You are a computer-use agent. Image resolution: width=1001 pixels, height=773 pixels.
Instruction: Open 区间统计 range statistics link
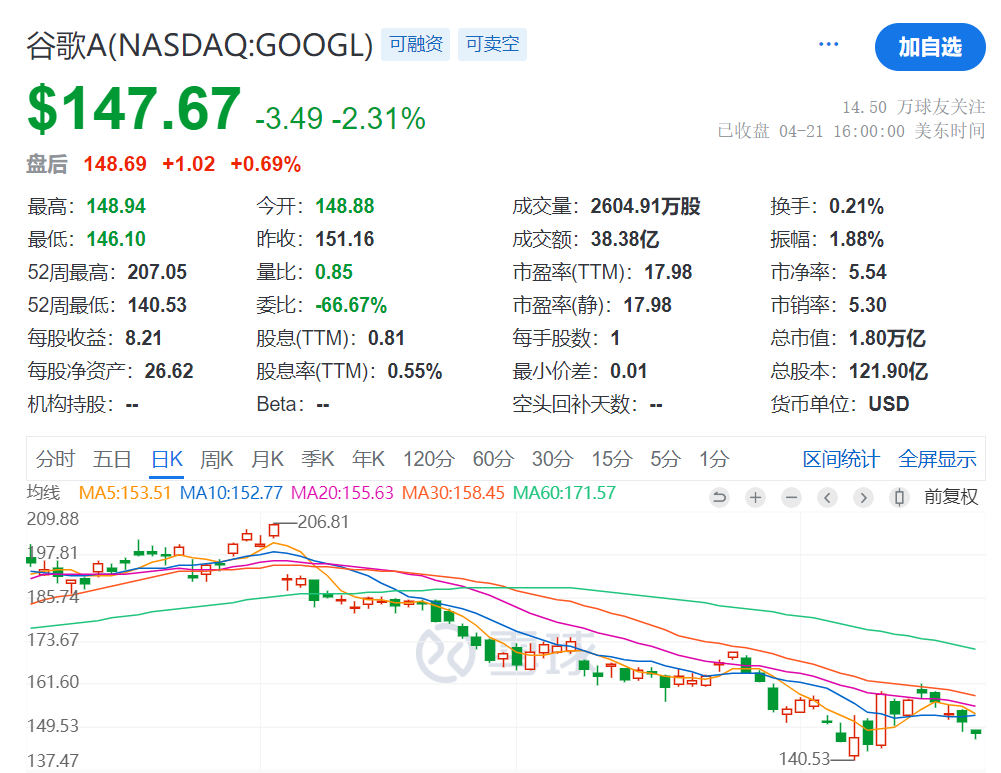[841, 459]
